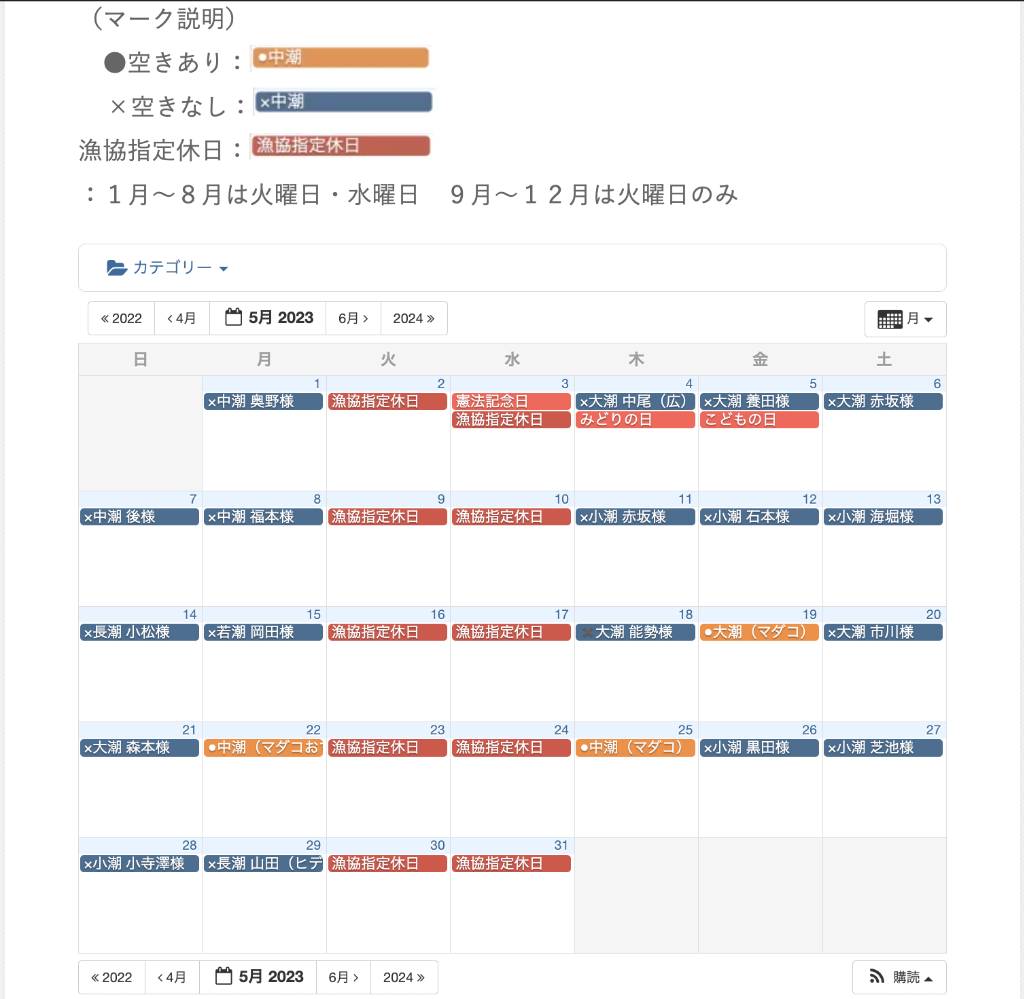Open the 中潮（マダコ）event on the 25th

635,747
